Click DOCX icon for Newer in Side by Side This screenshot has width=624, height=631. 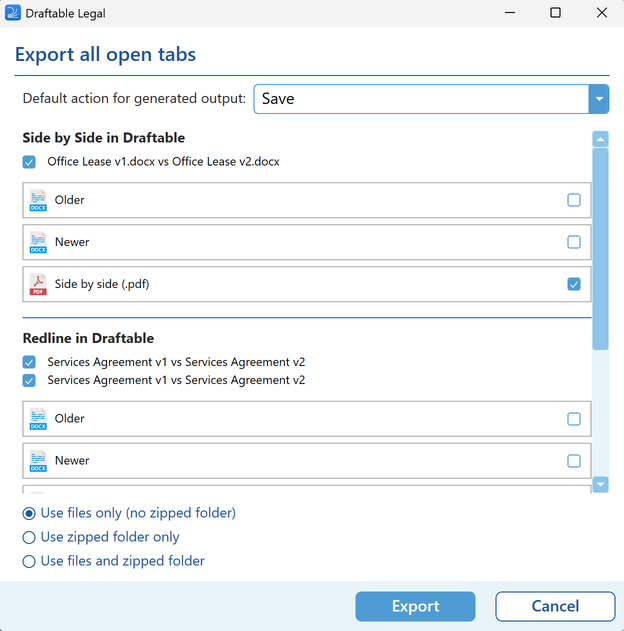38,242
